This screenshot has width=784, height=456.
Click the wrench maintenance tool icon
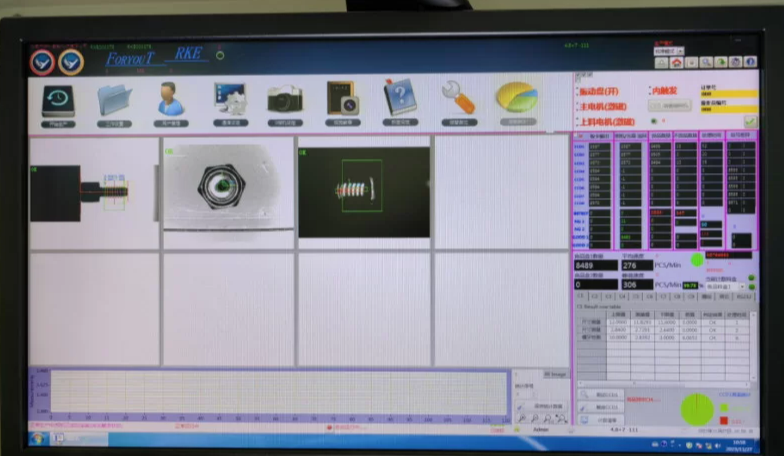pos(458,102)
